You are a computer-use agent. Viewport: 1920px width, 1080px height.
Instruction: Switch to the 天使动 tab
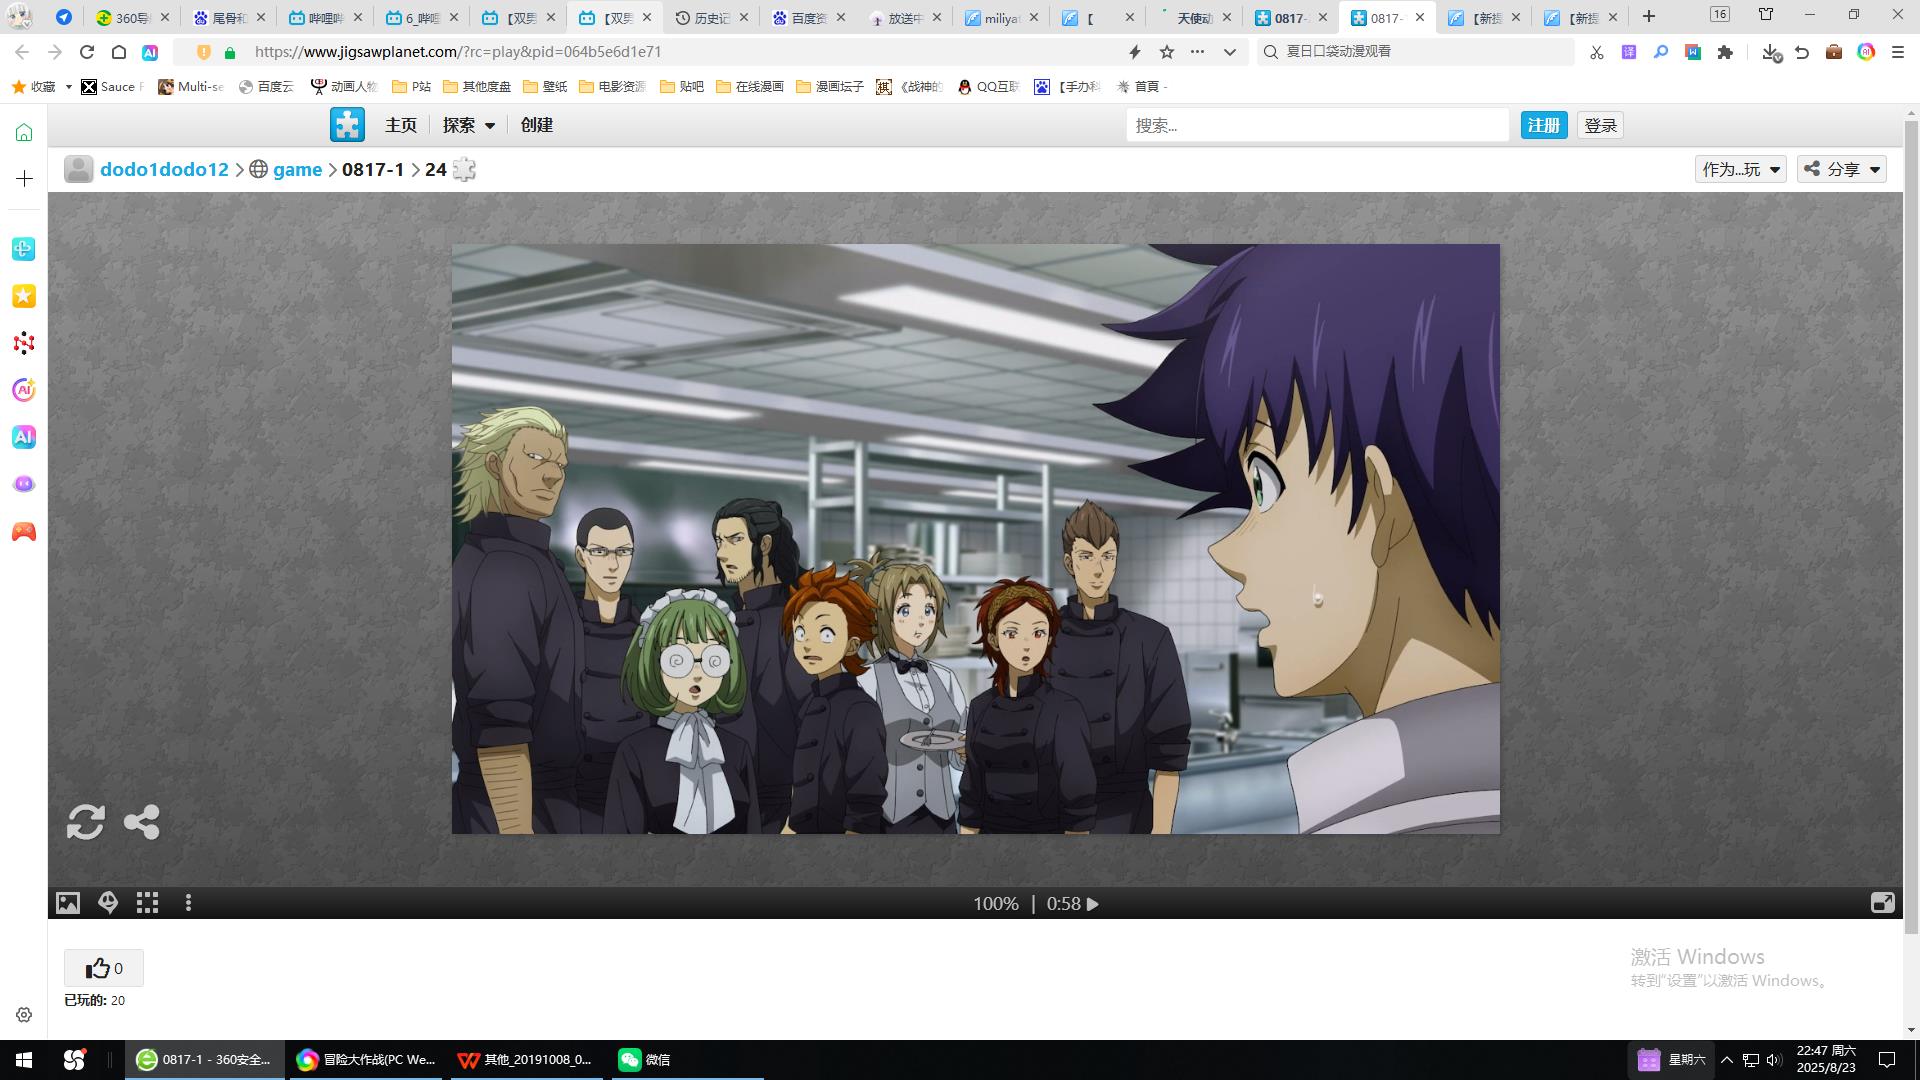coord(1194,17)
